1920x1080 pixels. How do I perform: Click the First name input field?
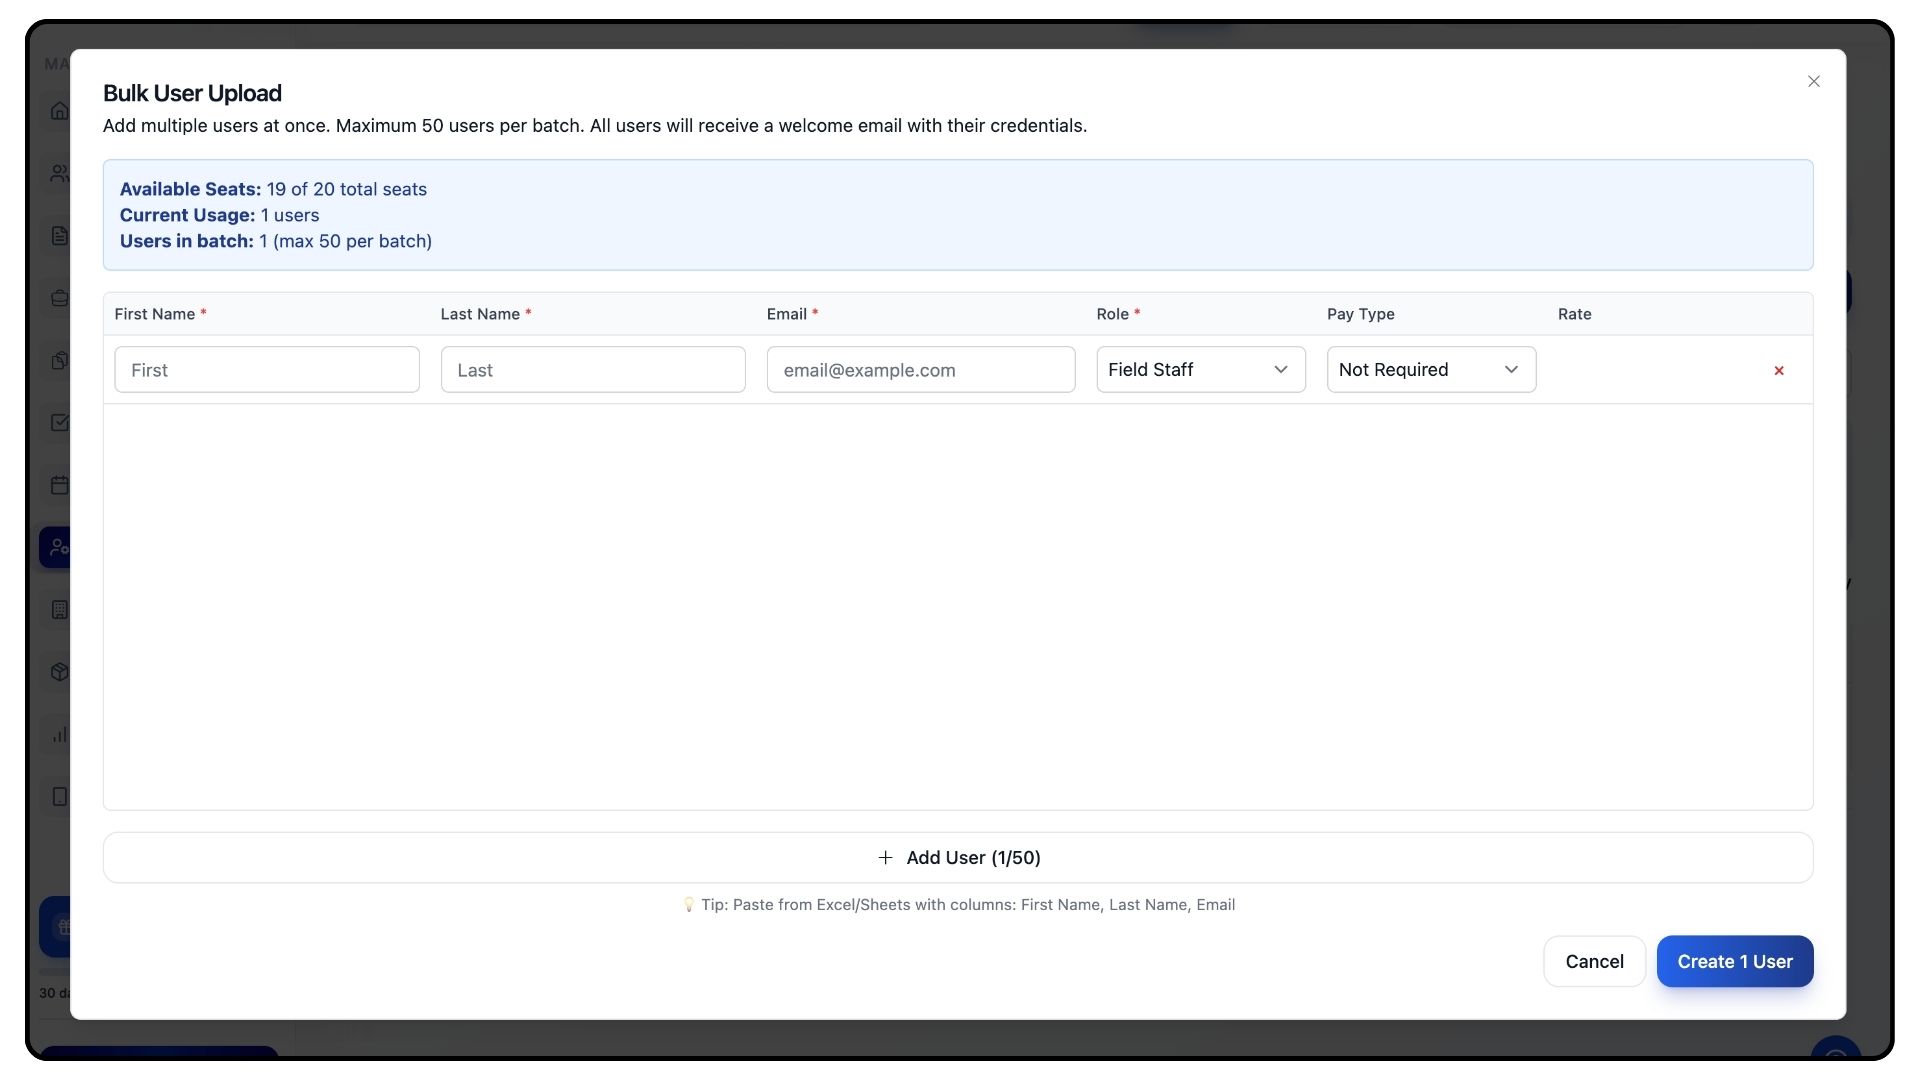(267, 370)
